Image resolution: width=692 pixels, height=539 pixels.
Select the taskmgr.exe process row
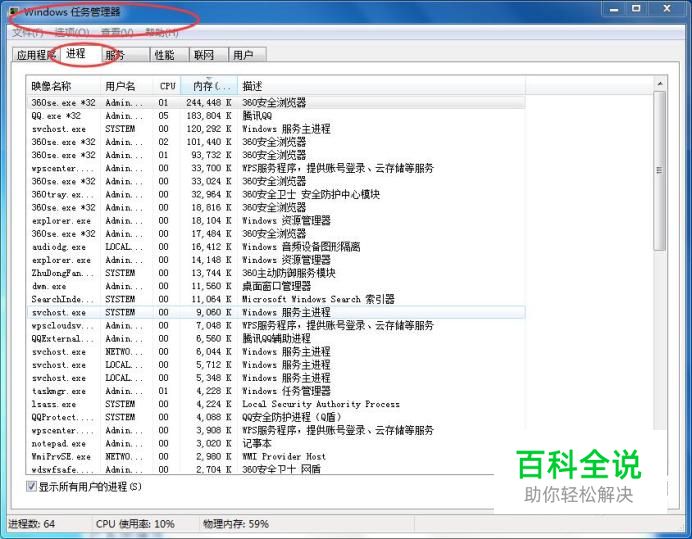[x=276, y=391]
